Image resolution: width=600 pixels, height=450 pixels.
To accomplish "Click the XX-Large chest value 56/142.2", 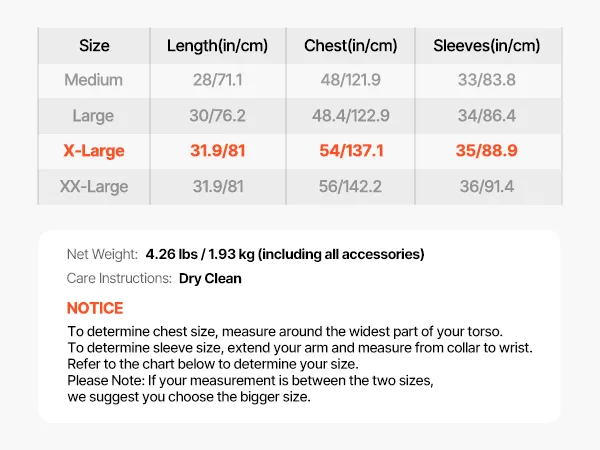I will pyautogui.click(x=350, y=187).
